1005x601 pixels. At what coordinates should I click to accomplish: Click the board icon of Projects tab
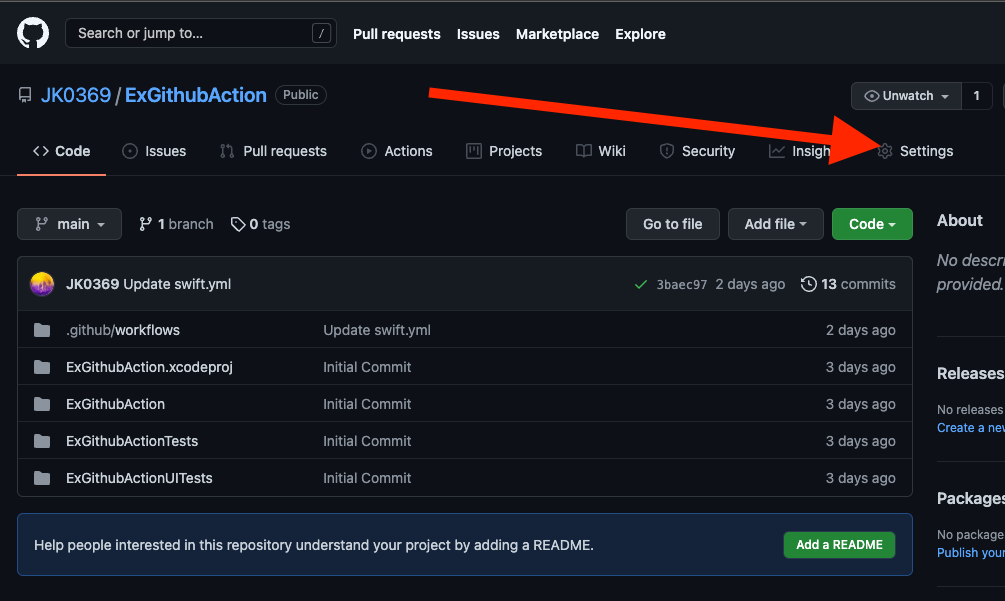pos(474,151)
